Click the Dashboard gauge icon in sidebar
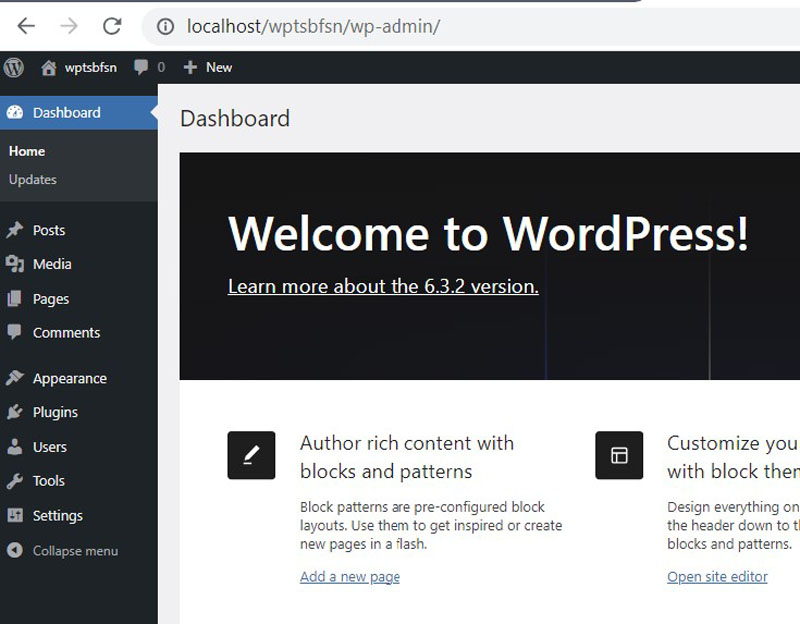Viewport: 800px width, 624px height. pos(15,112)
